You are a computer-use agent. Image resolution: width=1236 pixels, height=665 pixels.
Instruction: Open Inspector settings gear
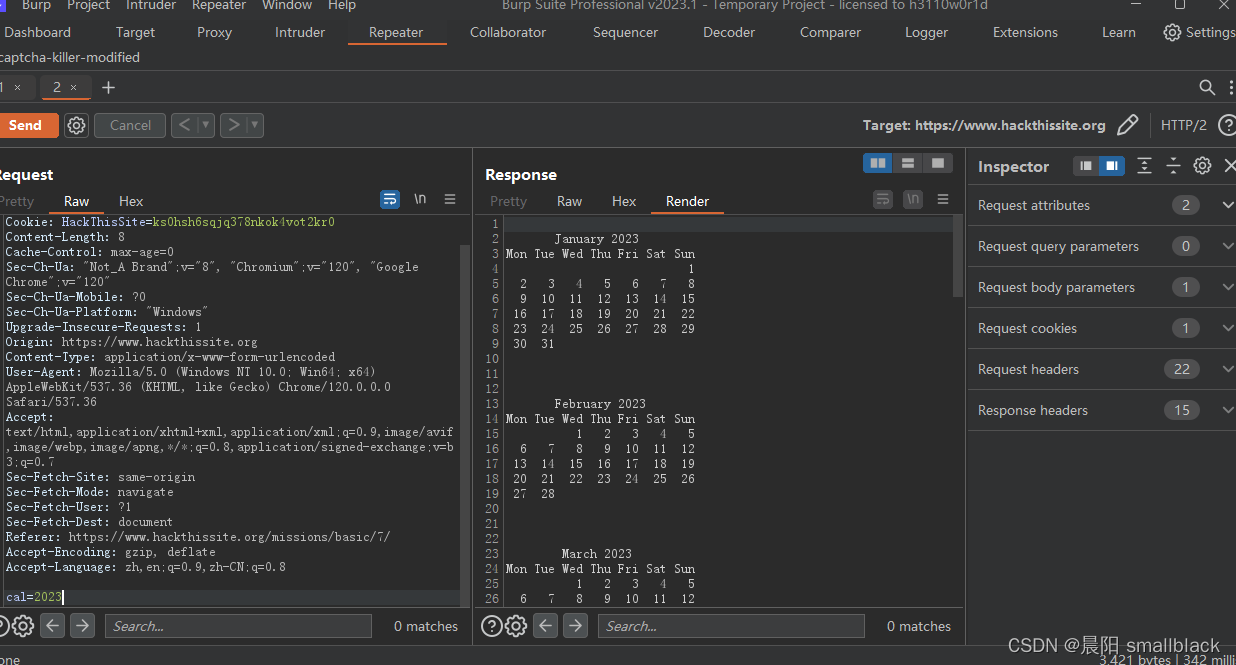(1202, 166)
